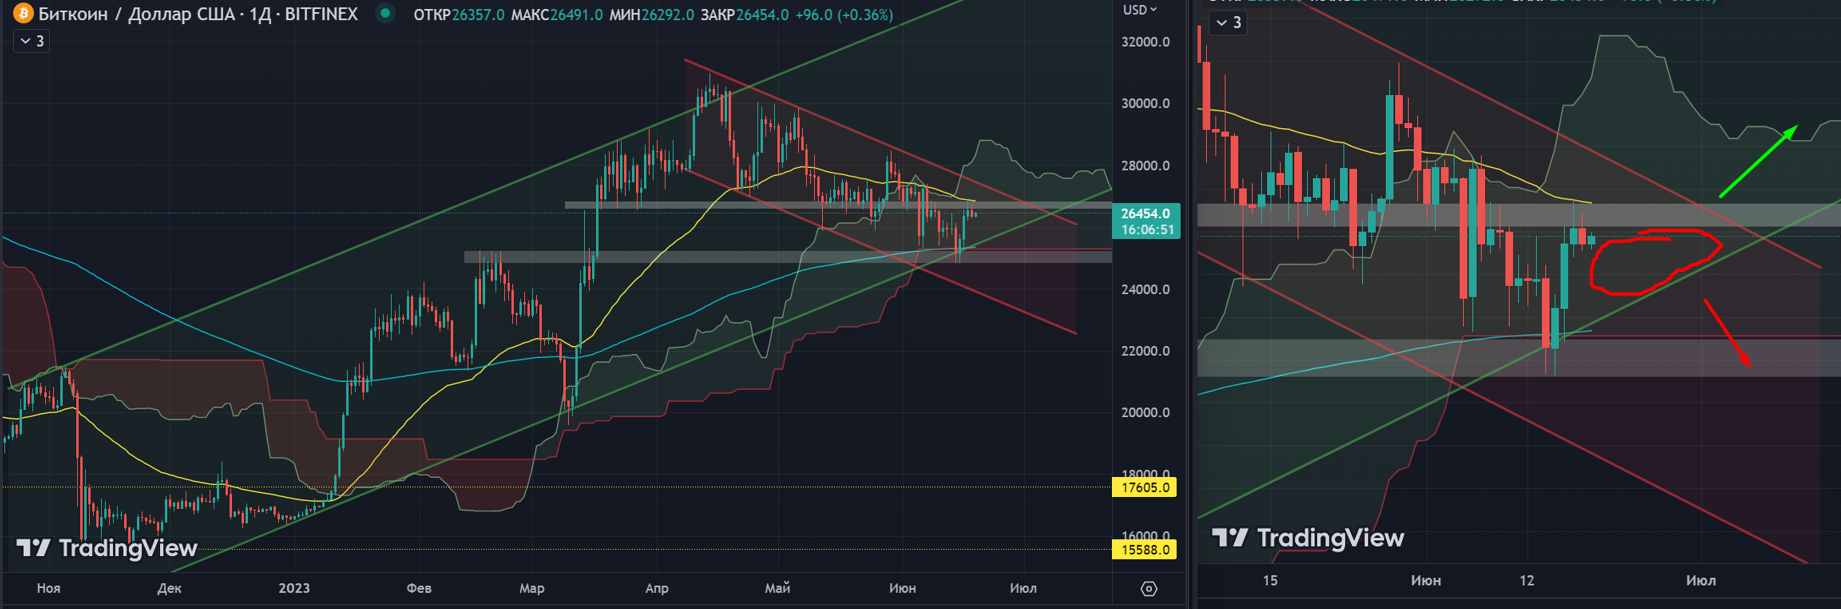Viewport: 1841px width, 609px height.
Task: Click the +96.0 (+0.36%) change value
Action: [x=844, y=15]
